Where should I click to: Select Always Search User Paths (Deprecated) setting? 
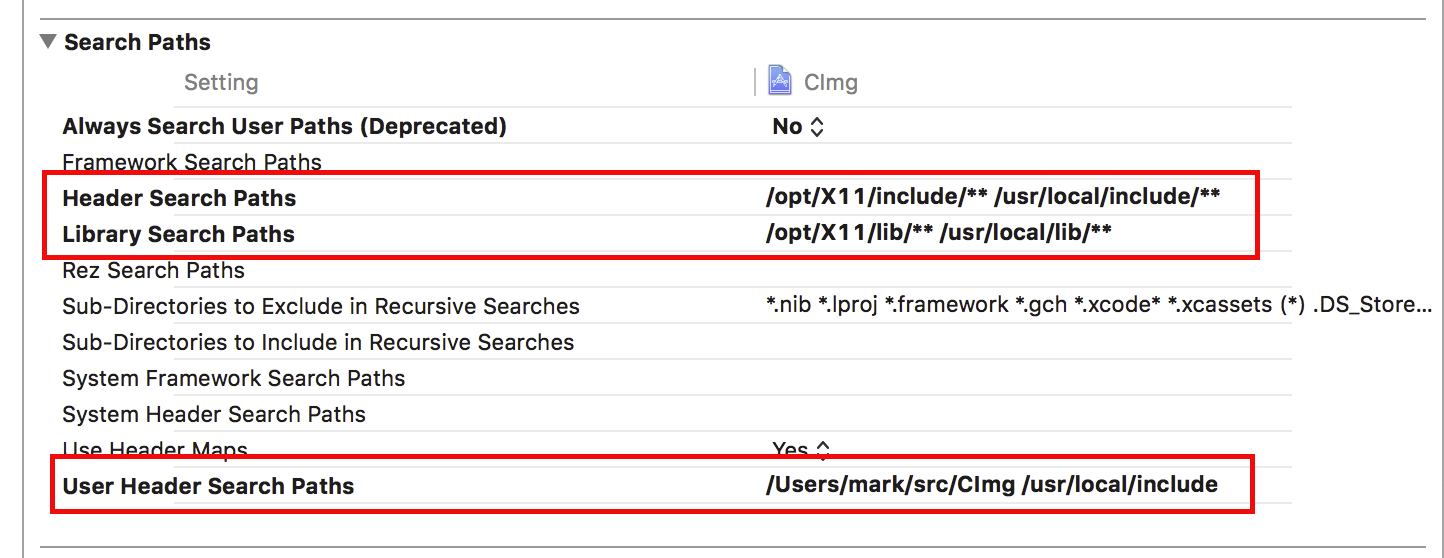pyautogui.click(x=284, y=126)
